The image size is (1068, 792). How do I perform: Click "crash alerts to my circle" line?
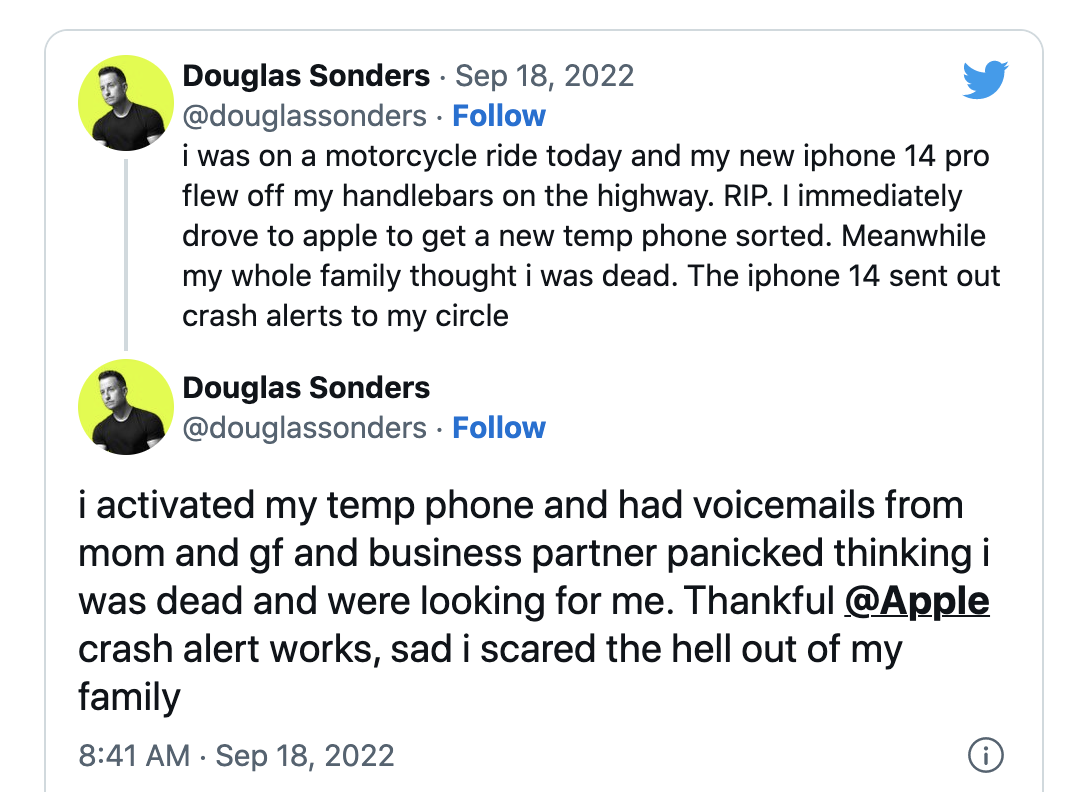pyautogui.click(x=345, y=317)
